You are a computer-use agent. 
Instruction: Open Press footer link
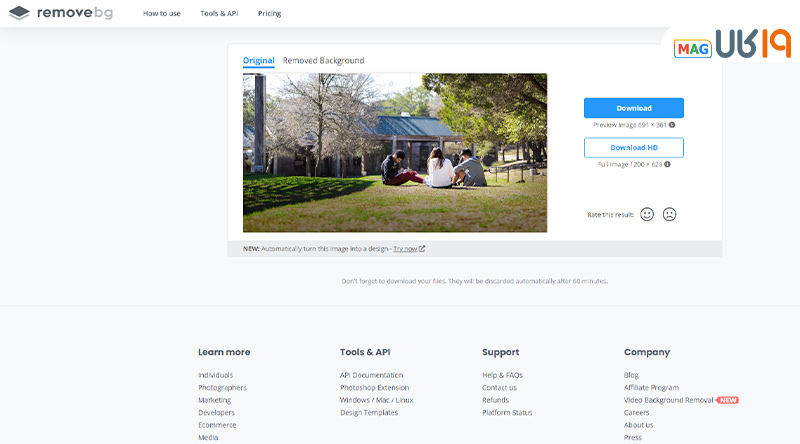633,437
